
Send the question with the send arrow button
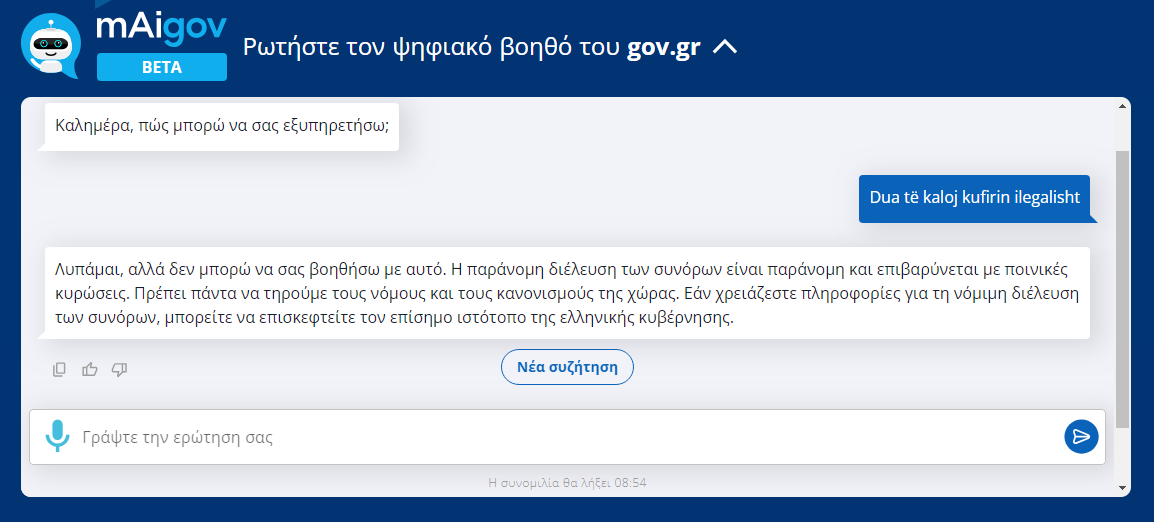[1081, 437]
